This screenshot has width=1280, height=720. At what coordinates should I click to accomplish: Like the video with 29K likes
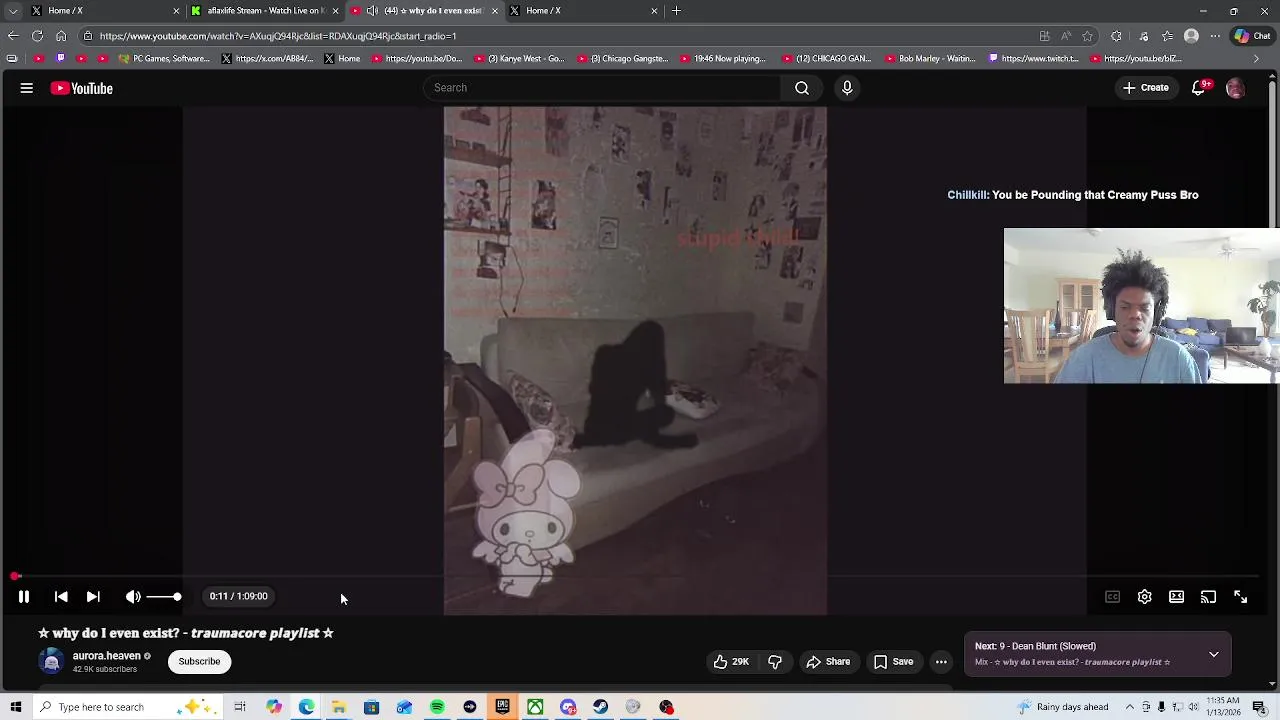pyautogui.click(x=731, y=662)
